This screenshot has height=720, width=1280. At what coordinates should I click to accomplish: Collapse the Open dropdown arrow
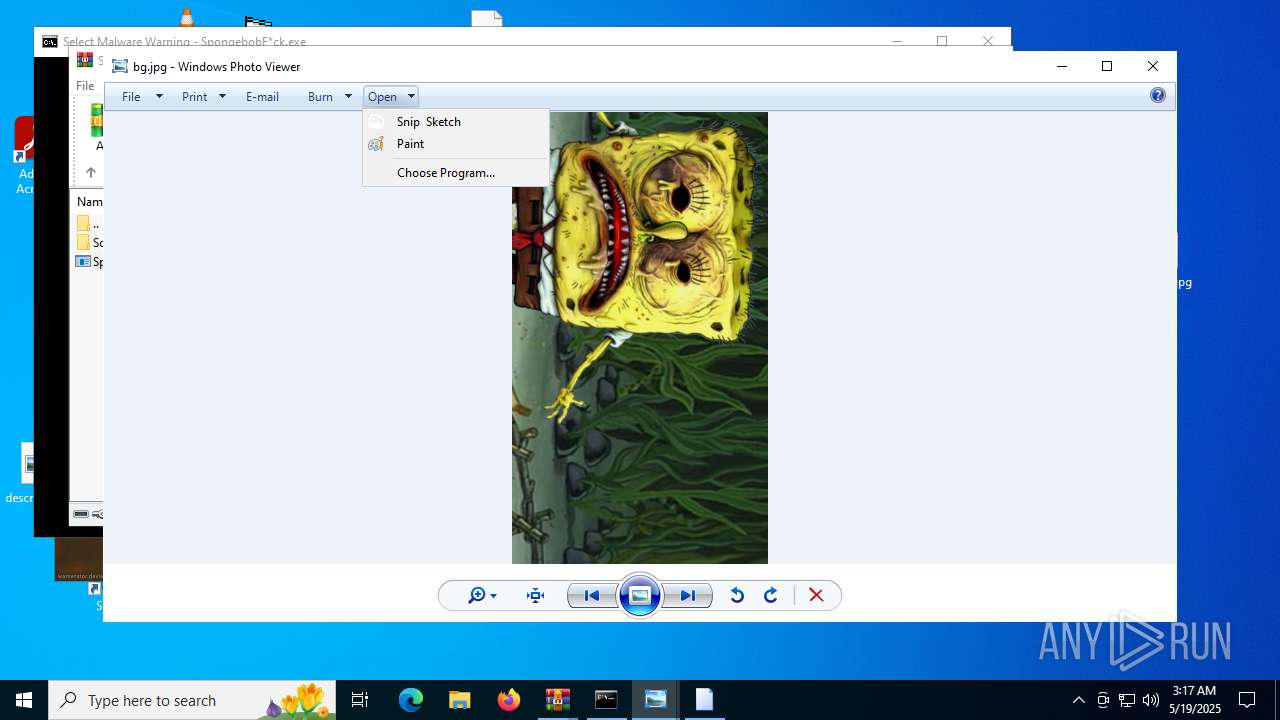pyautogui.click(x=411, y=97)
